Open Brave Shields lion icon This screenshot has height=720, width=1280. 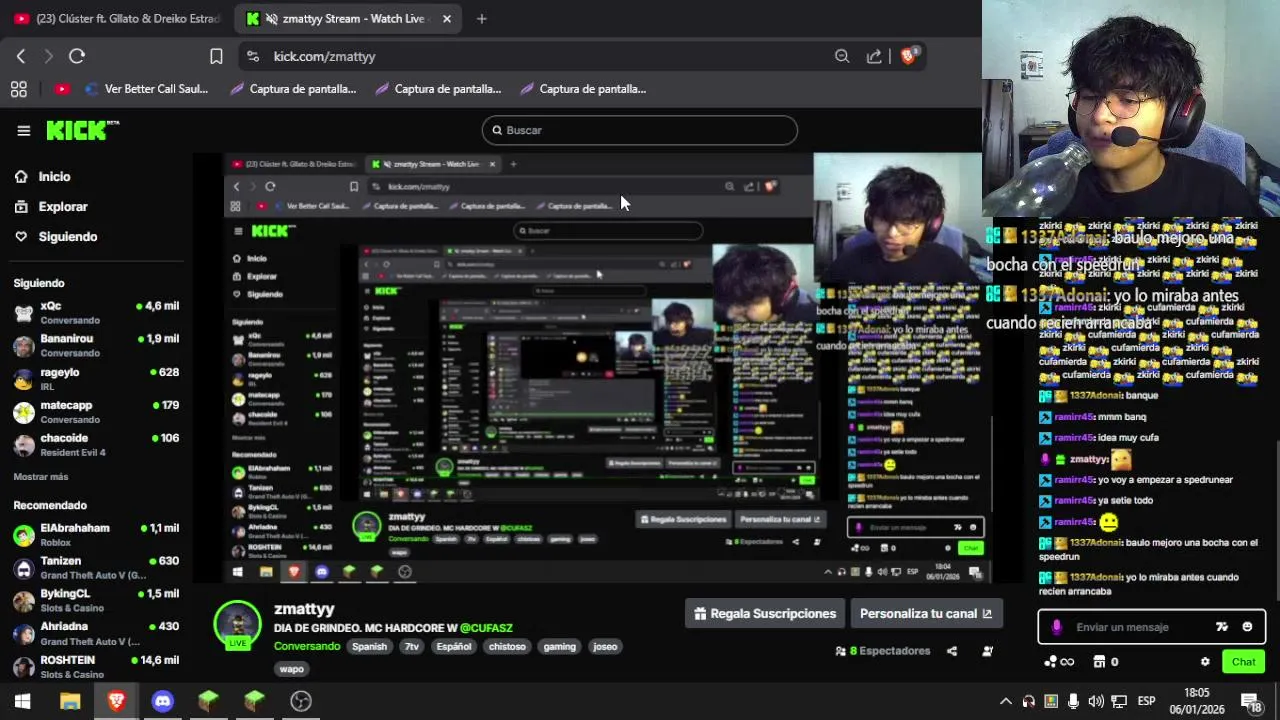909,56
